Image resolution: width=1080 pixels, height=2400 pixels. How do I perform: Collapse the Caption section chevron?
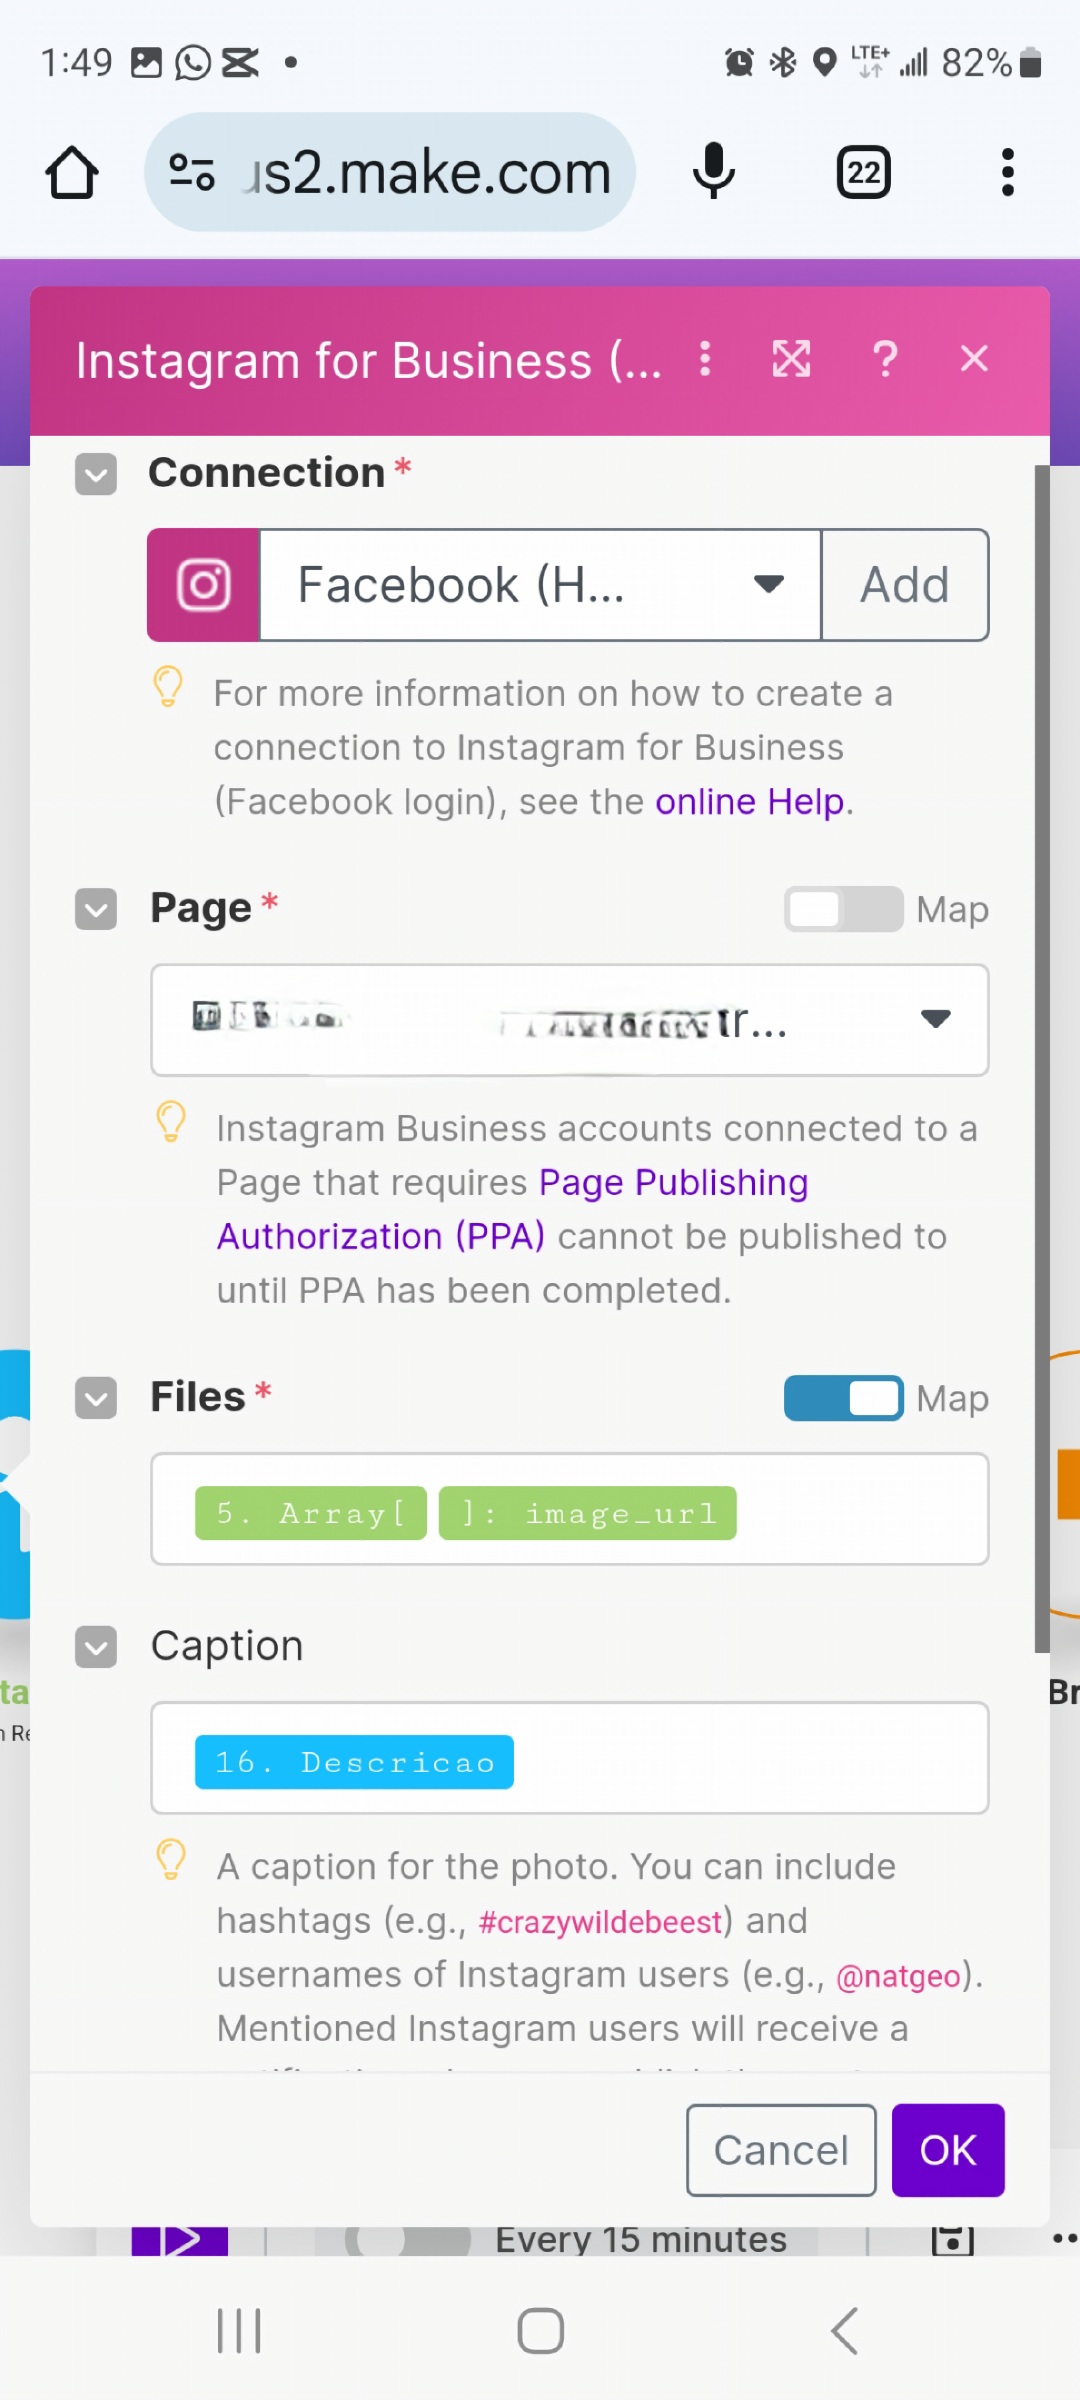(96, 1647)
